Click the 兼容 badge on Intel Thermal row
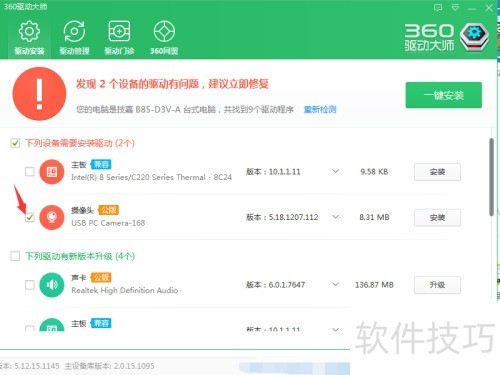 (x=101, y=164)
